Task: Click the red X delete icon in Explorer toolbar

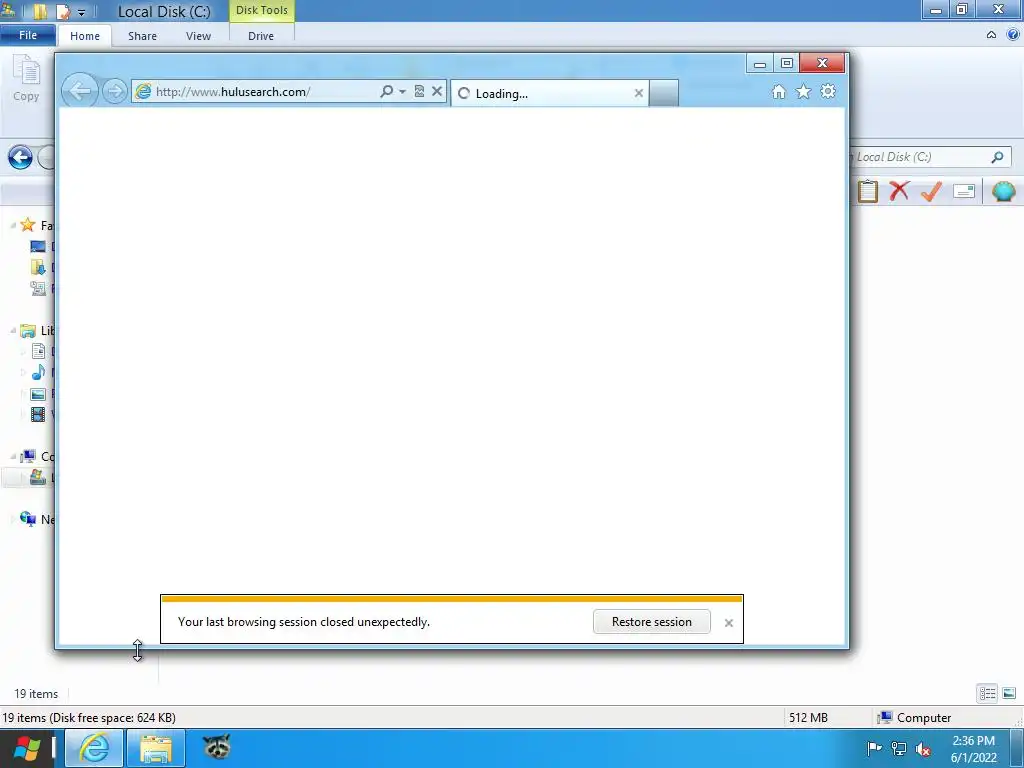Action: click(x=899, y=191)
